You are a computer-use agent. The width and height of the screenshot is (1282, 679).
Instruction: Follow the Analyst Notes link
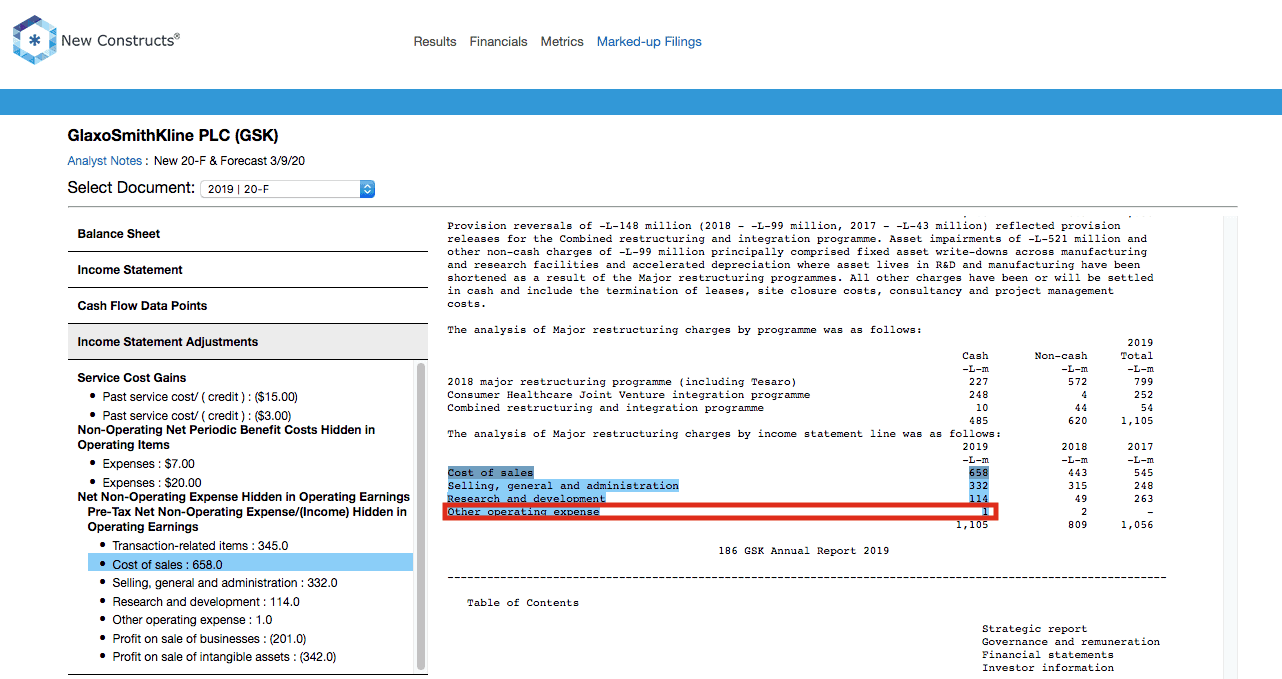(105, 161)
